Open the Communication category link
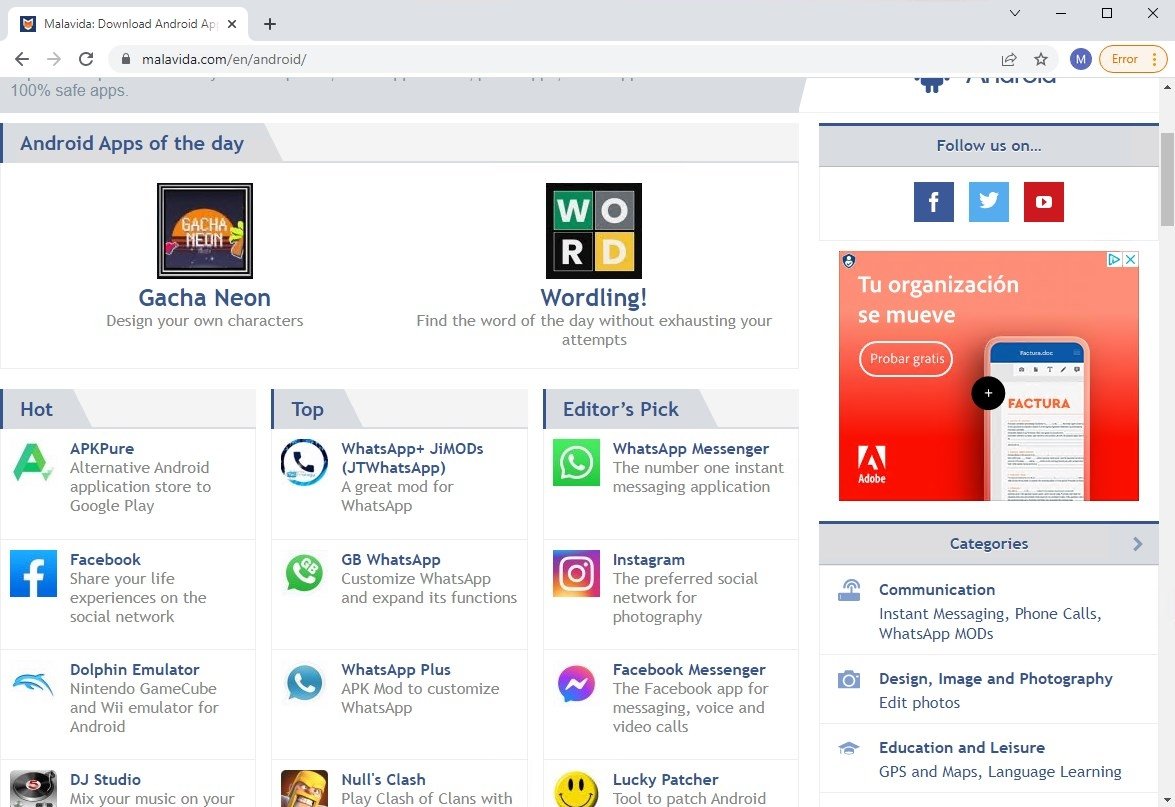The height and width of the screenshot is (807, 1175). [x=937, y=590]
